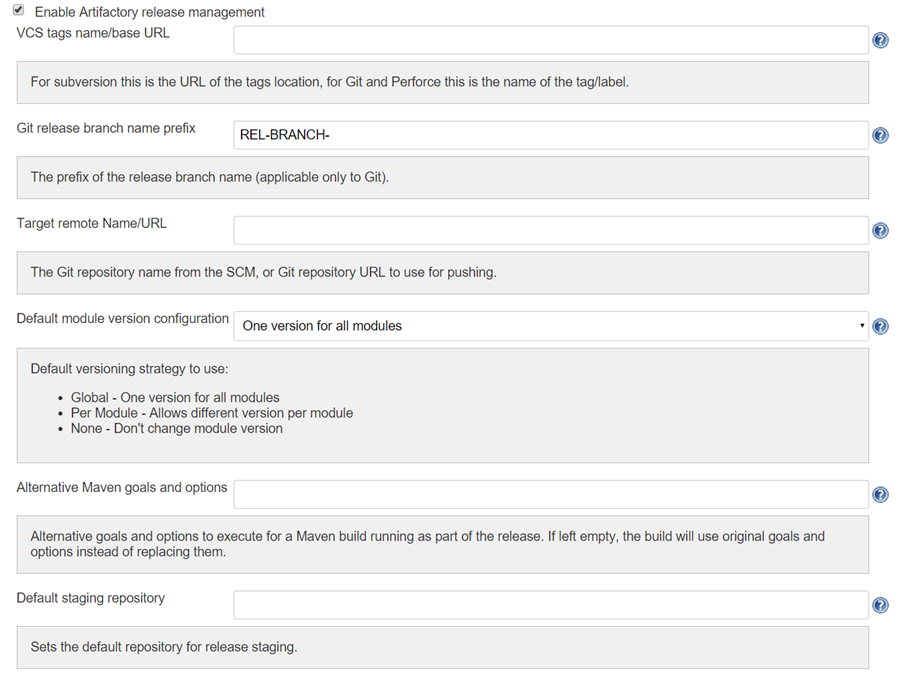Click the Target remote Name/URL text box
The height and width of the screenshot is (683, 900).
[550, 230]
